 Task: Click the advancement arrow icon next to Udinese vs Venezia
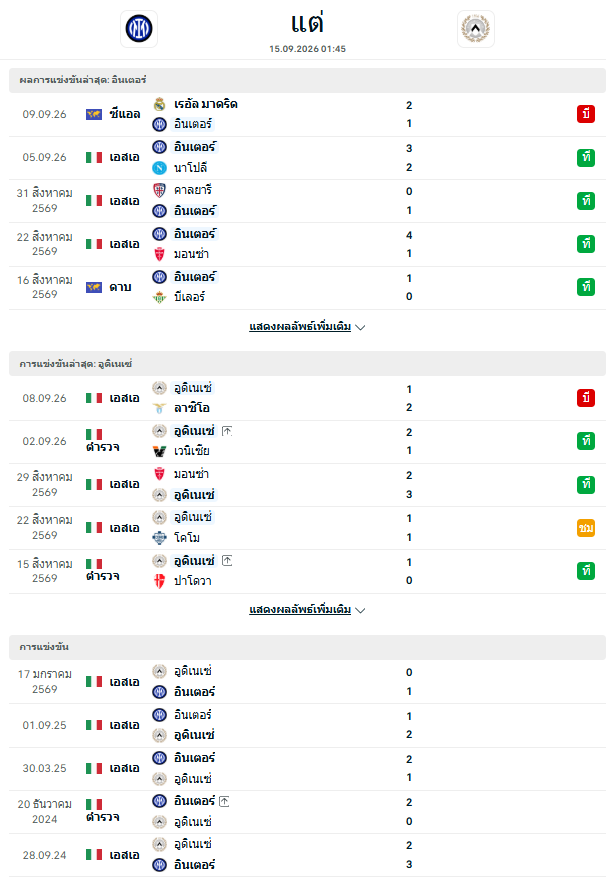pyautogui.click(x=227, y=431)
